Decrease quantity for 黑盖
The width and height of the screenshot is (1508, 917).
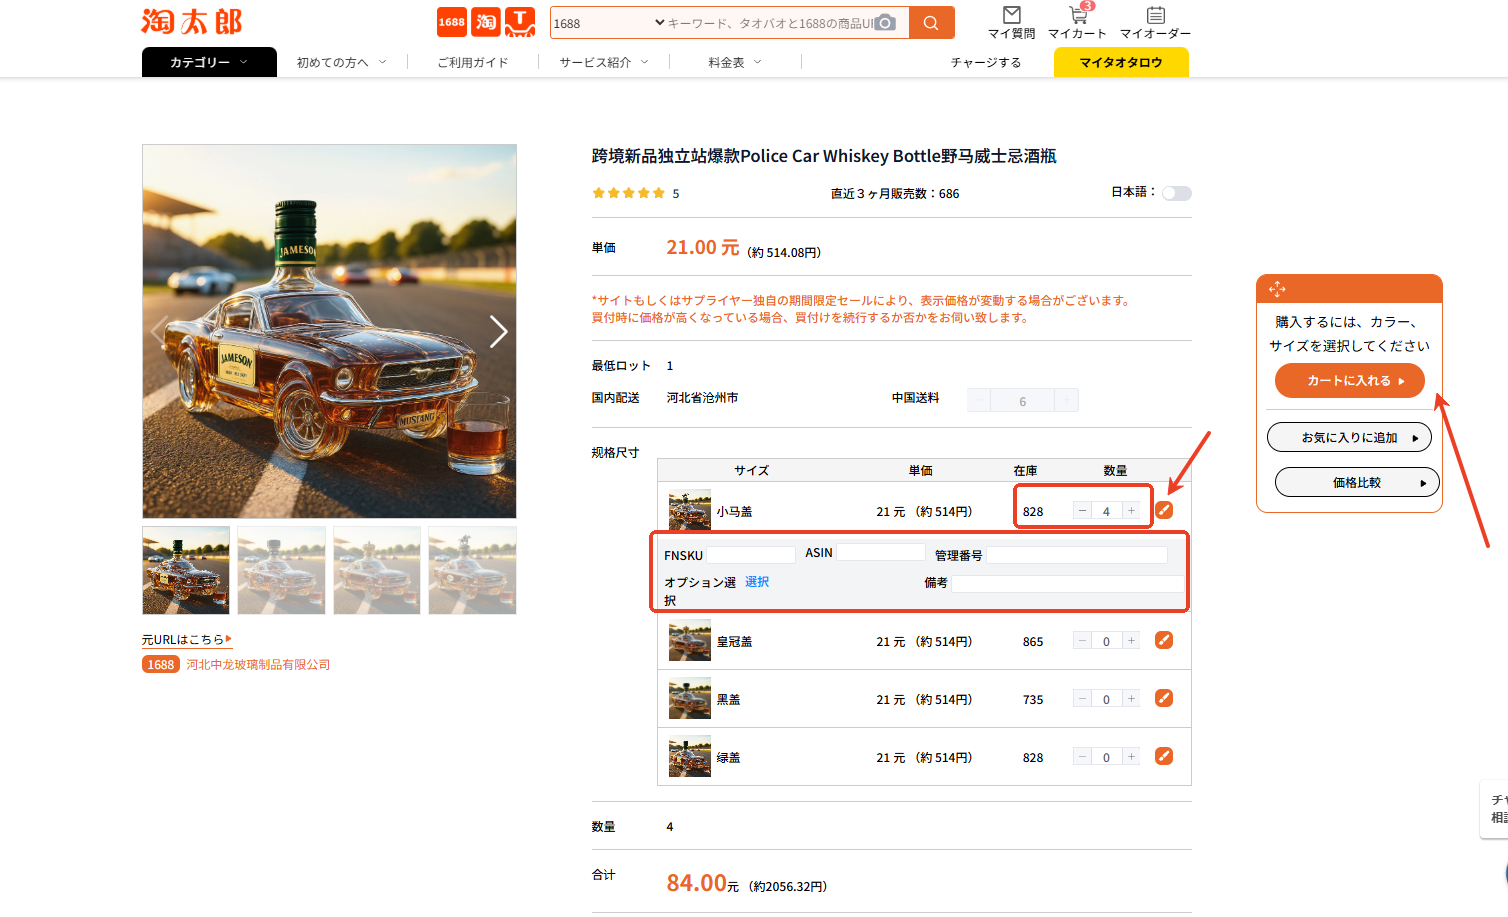coord(1082,699)
